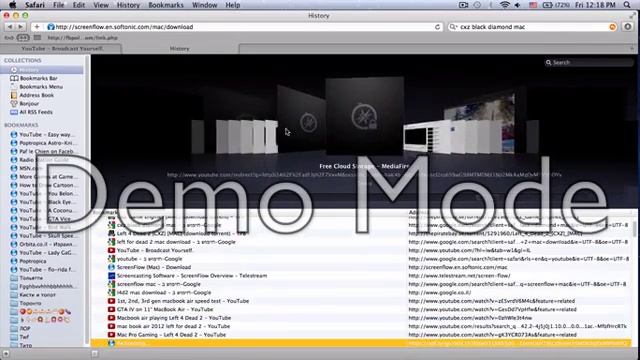Viewport: 640px width, 360px height.
Task: Click the US flag input source icon
Action: coord(533,5)
